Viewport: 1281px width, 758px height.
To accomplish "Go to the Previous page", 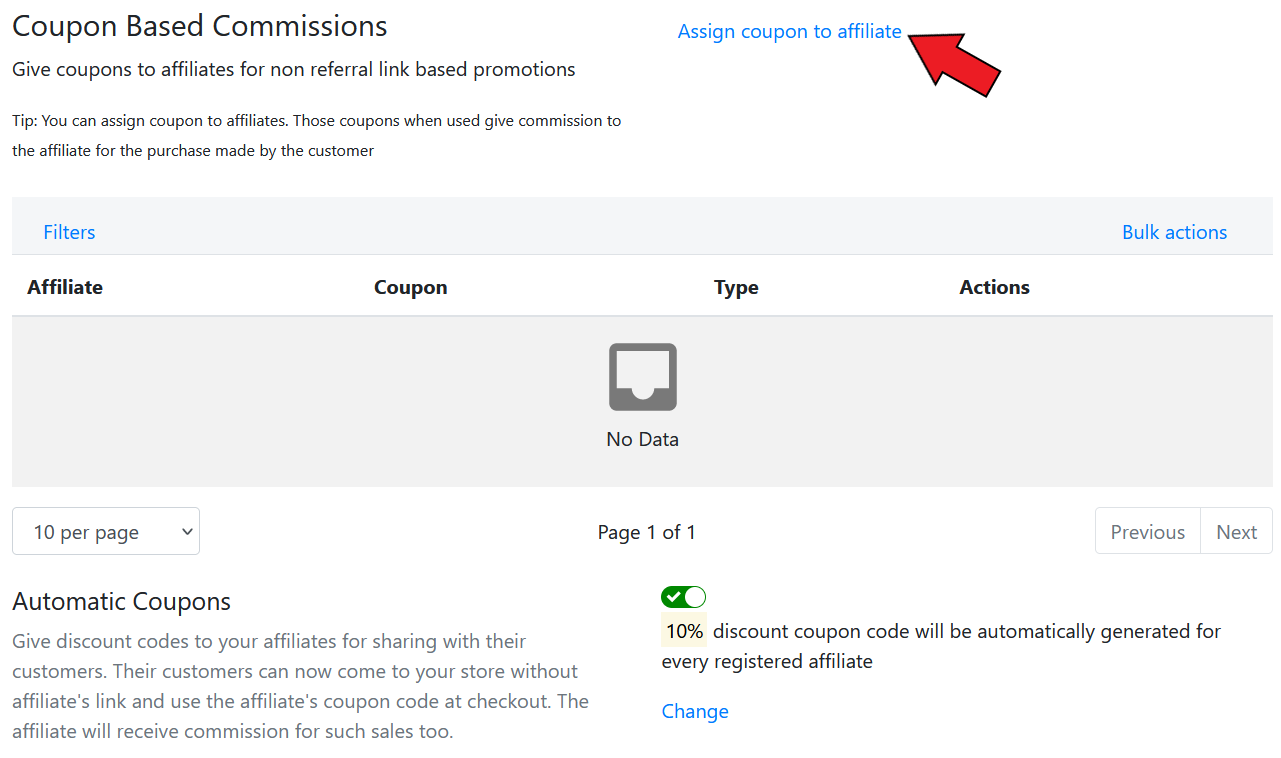I will click(x=1147, y=531).
